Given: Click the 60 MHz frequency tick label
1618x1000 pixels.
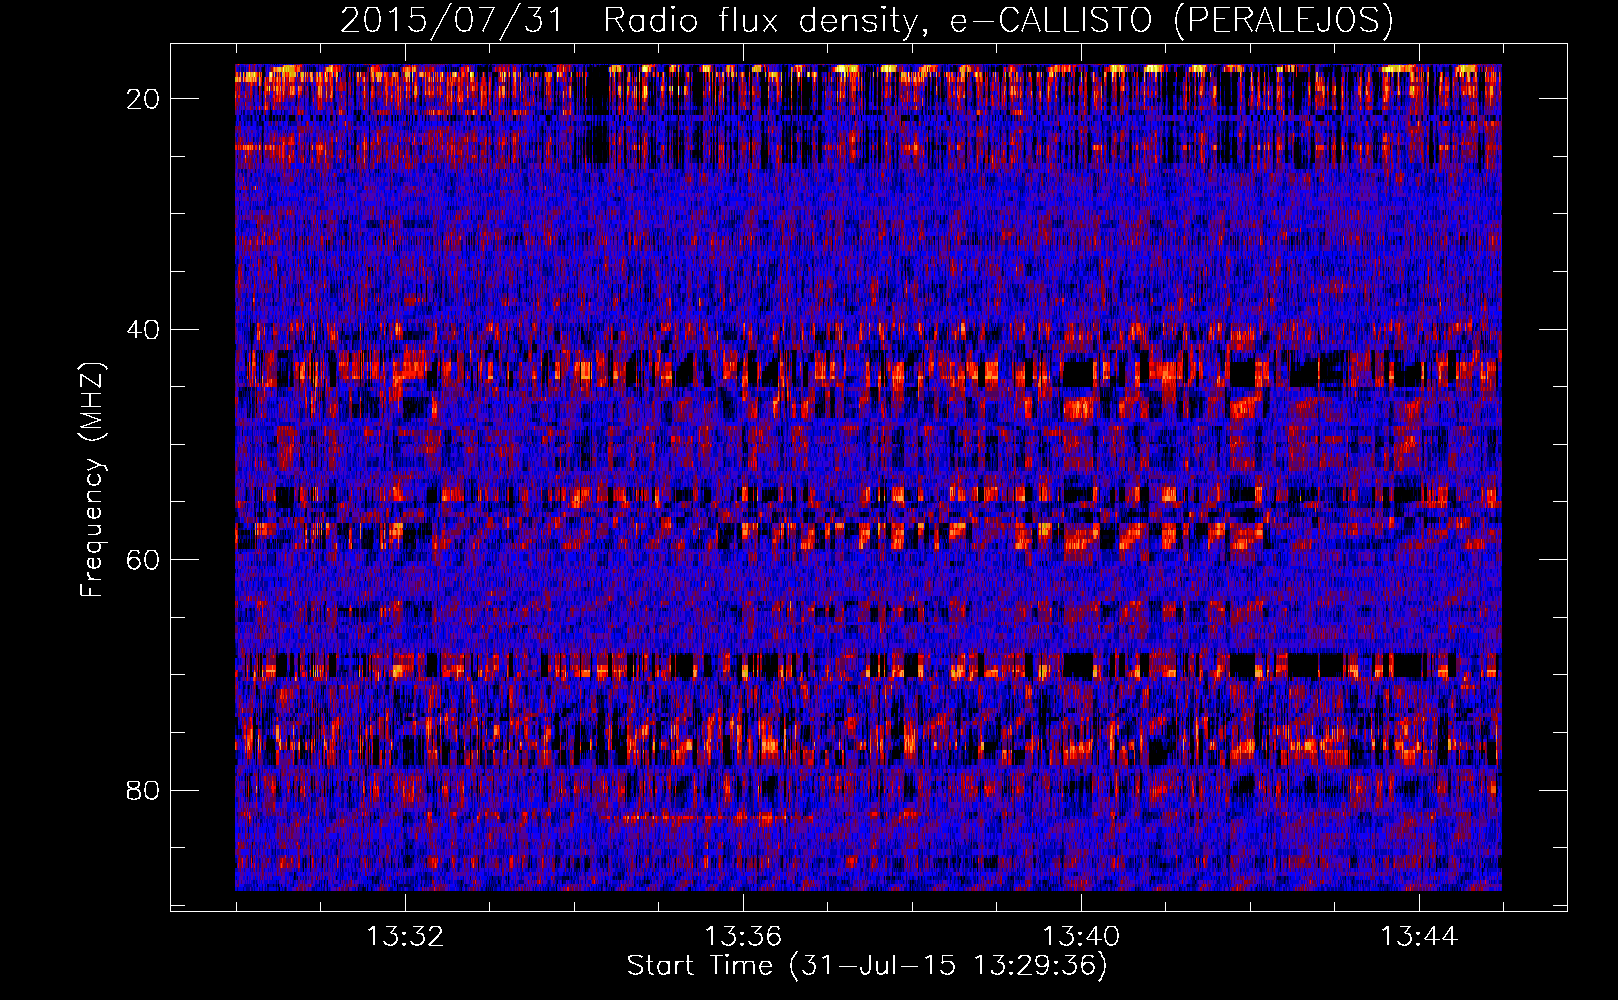Looking at the screenshot, I should click(x=144, y=560).
